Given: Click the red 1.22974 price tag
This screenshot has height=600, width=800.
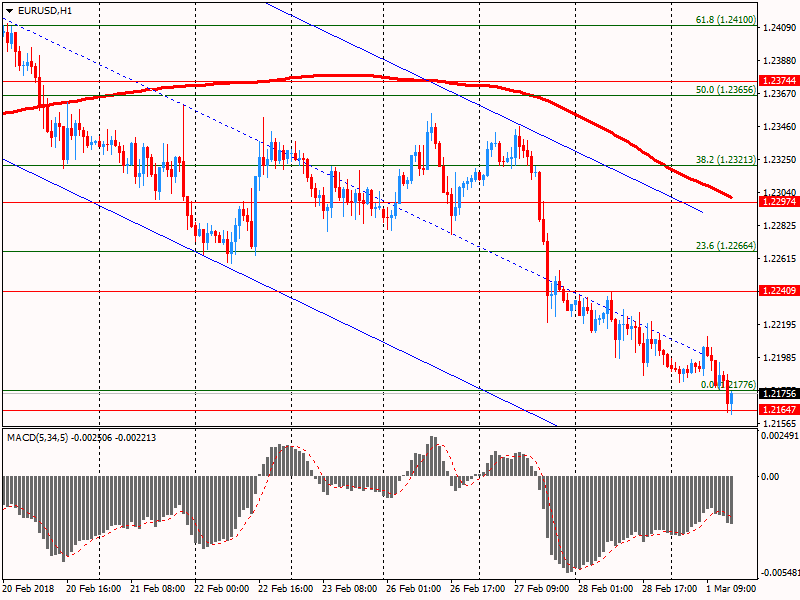Looking at the screenshot, I should click(x=778, y=202).
